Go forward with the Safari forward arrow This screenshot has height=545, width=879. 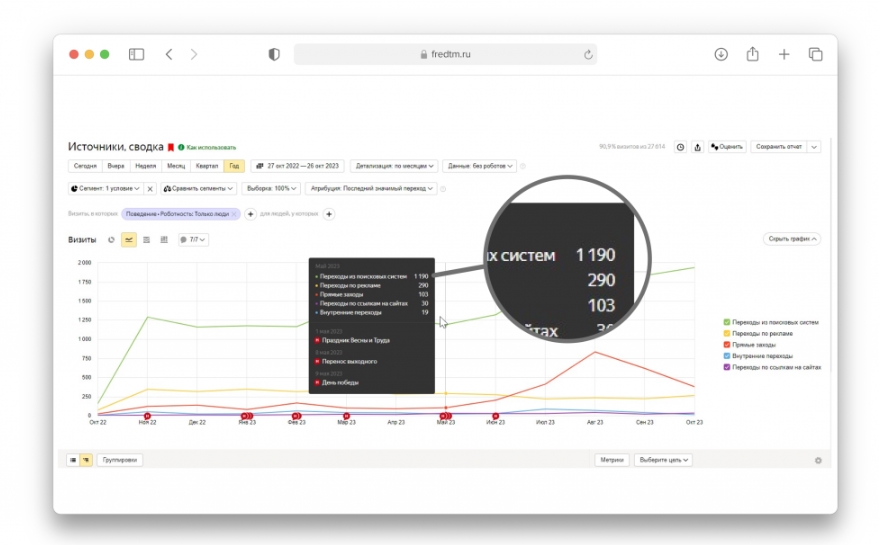point(194,54)
